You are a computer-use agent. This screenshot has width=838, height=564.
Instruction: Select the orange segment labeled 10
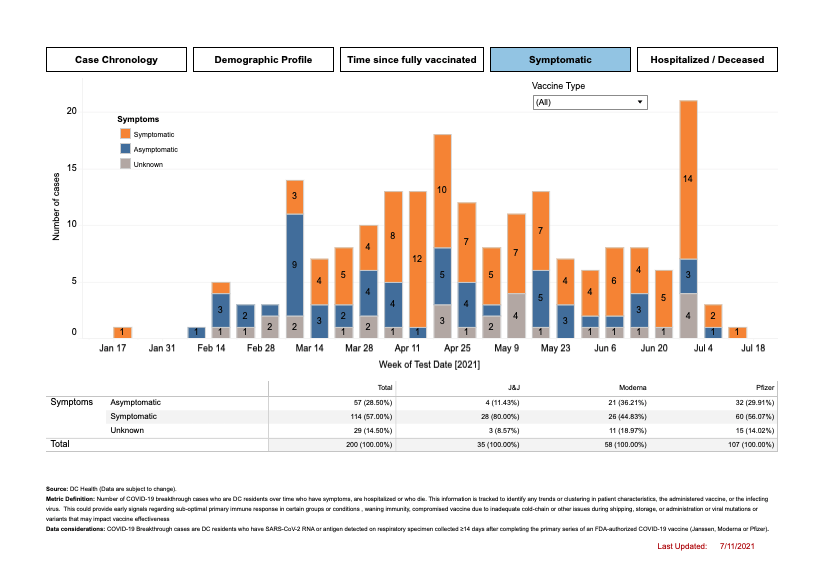tap(442, 190)
